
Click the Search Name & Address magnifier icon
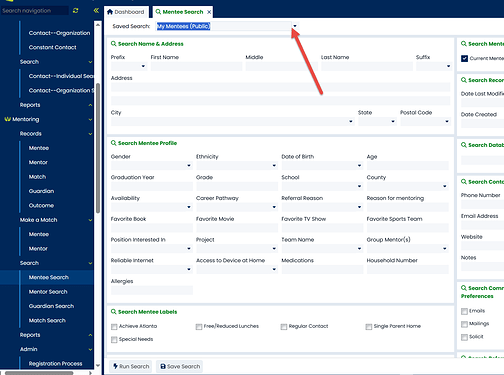(x=114, y=44)
